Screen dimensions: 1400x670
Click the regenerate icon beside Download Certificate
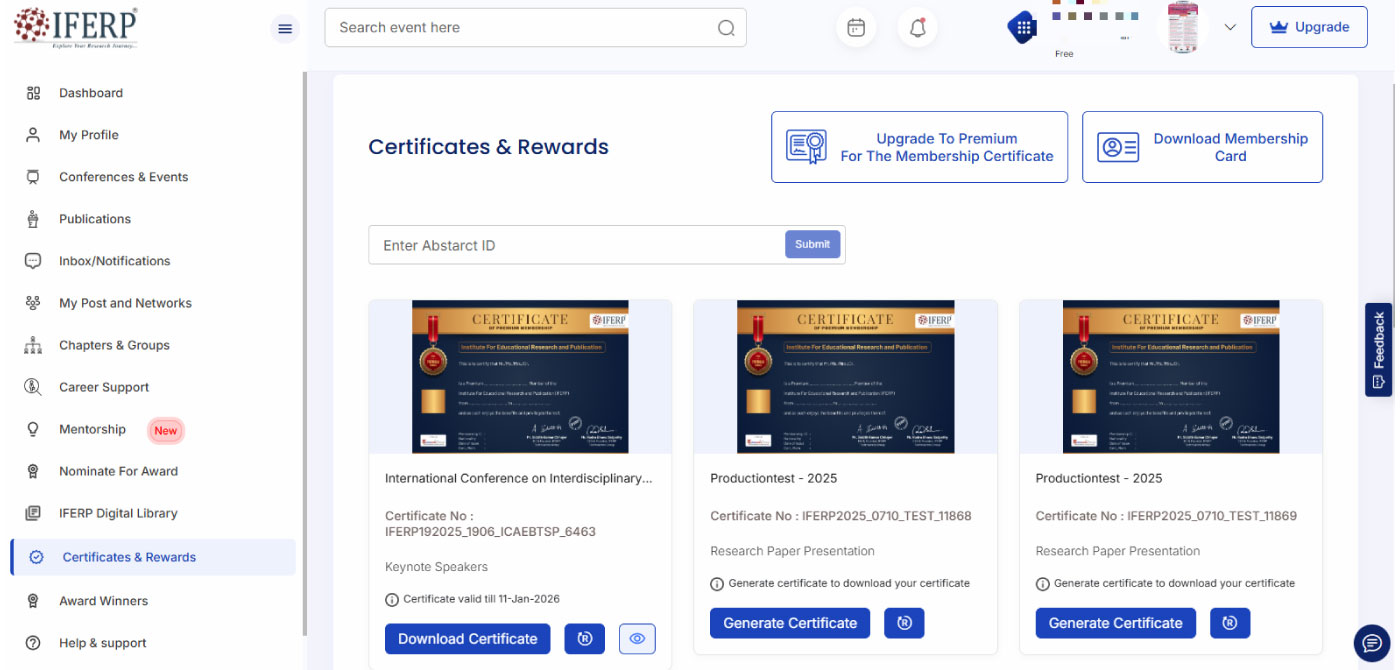[584, 638]
